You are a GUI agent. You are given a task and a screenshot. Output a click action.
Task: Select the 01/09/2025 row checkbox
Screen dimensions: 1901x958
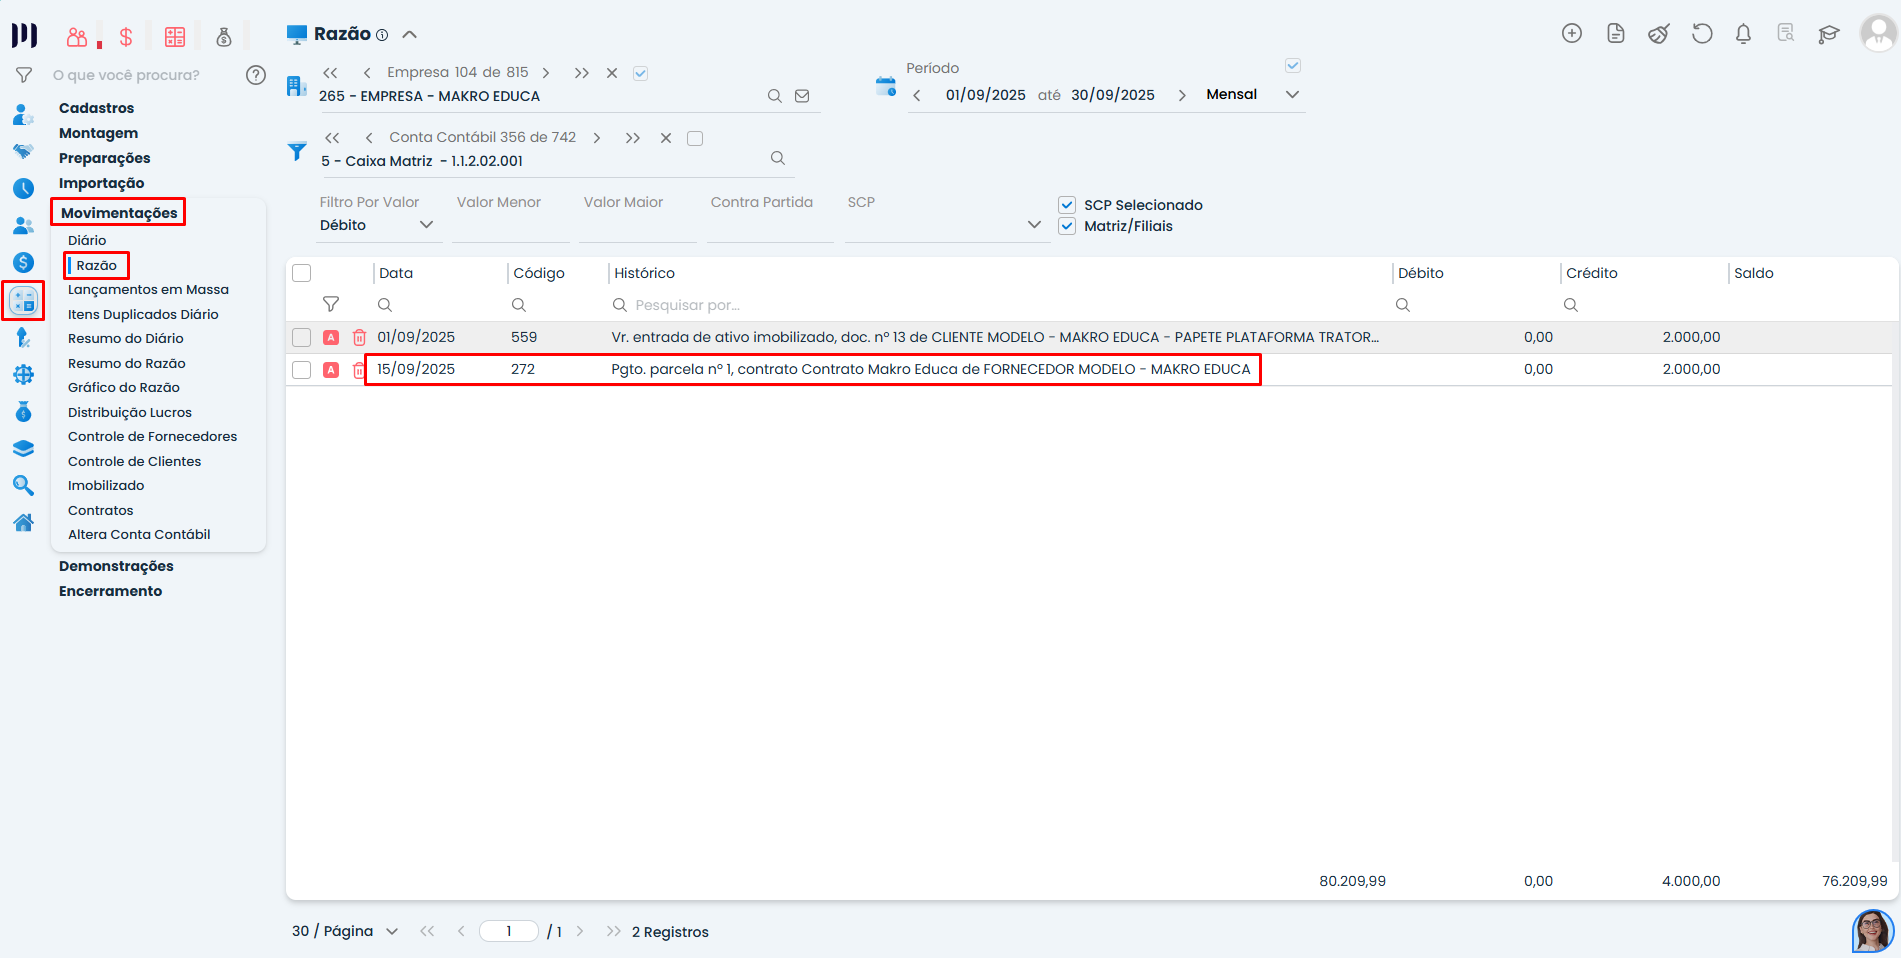(x=302, y=338)
